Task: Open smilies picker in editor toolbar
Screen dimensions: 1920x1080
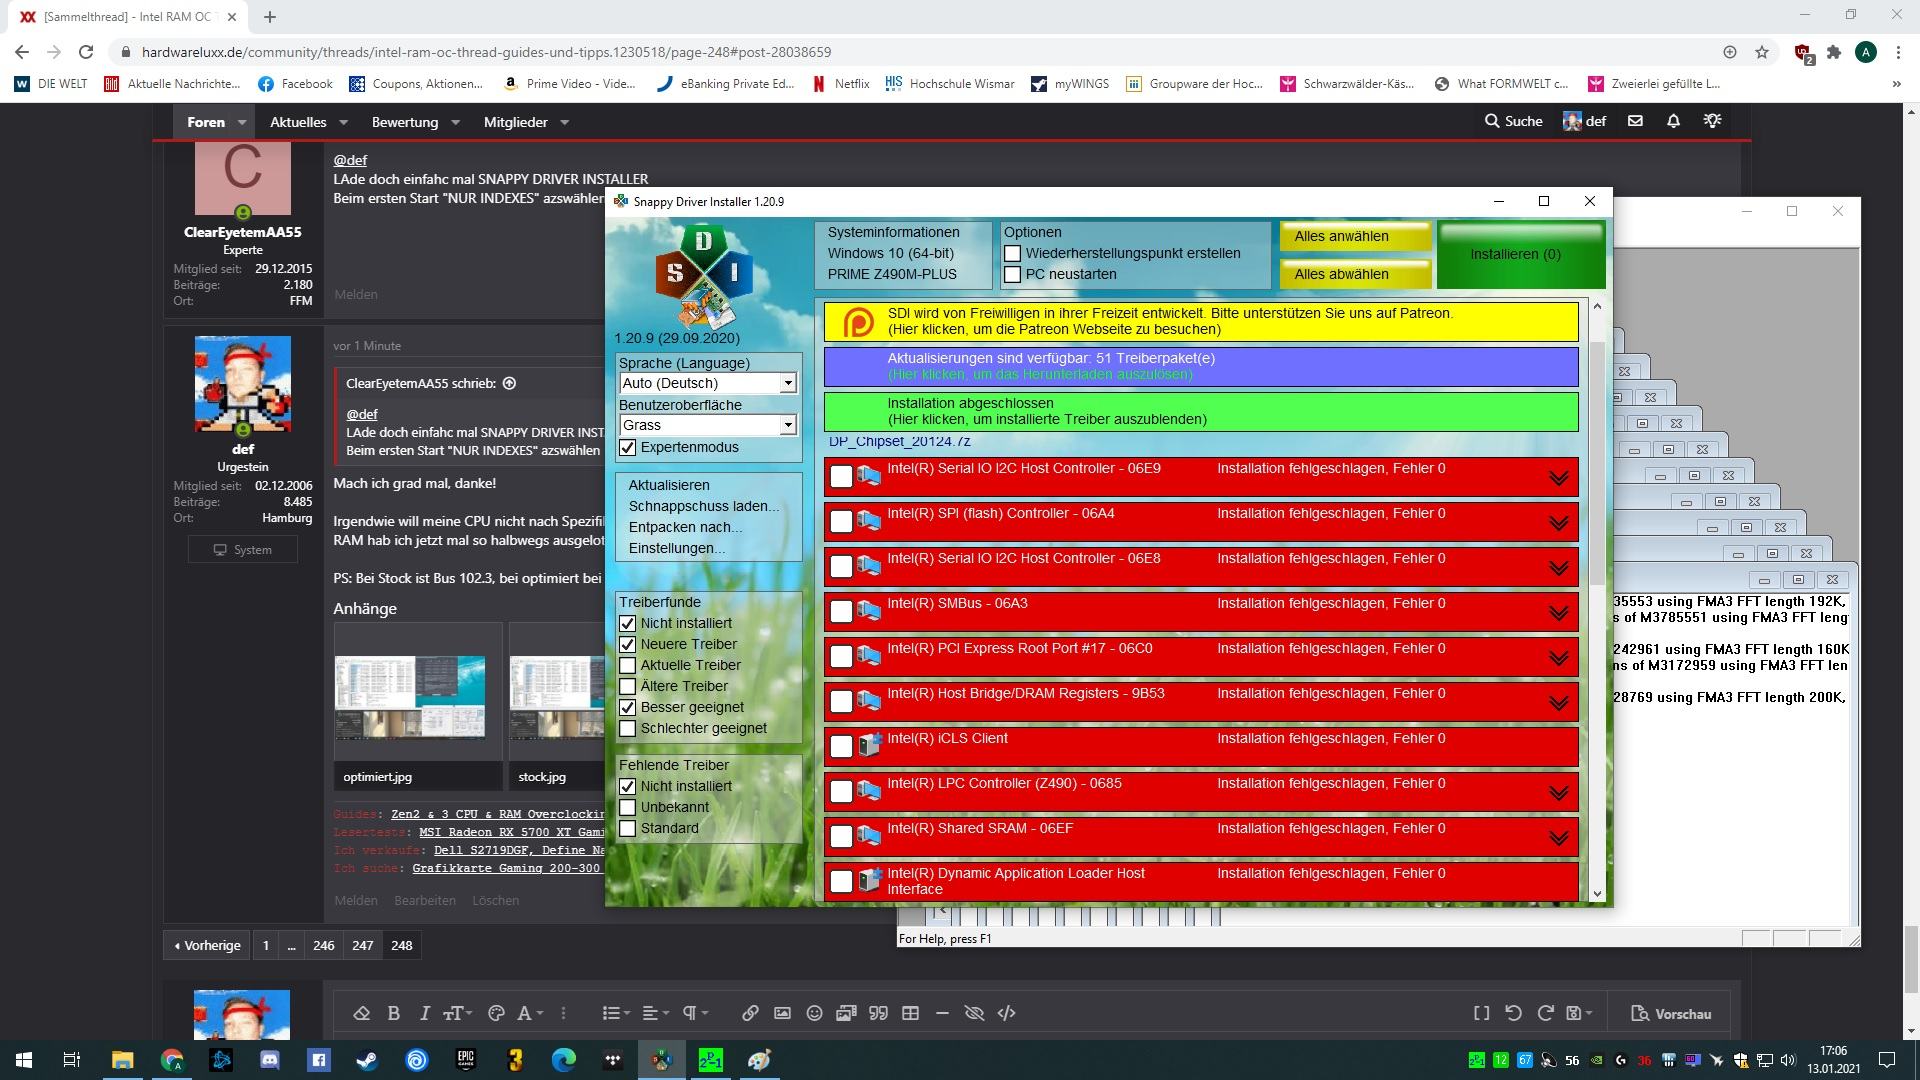Action: [814, 1013]
